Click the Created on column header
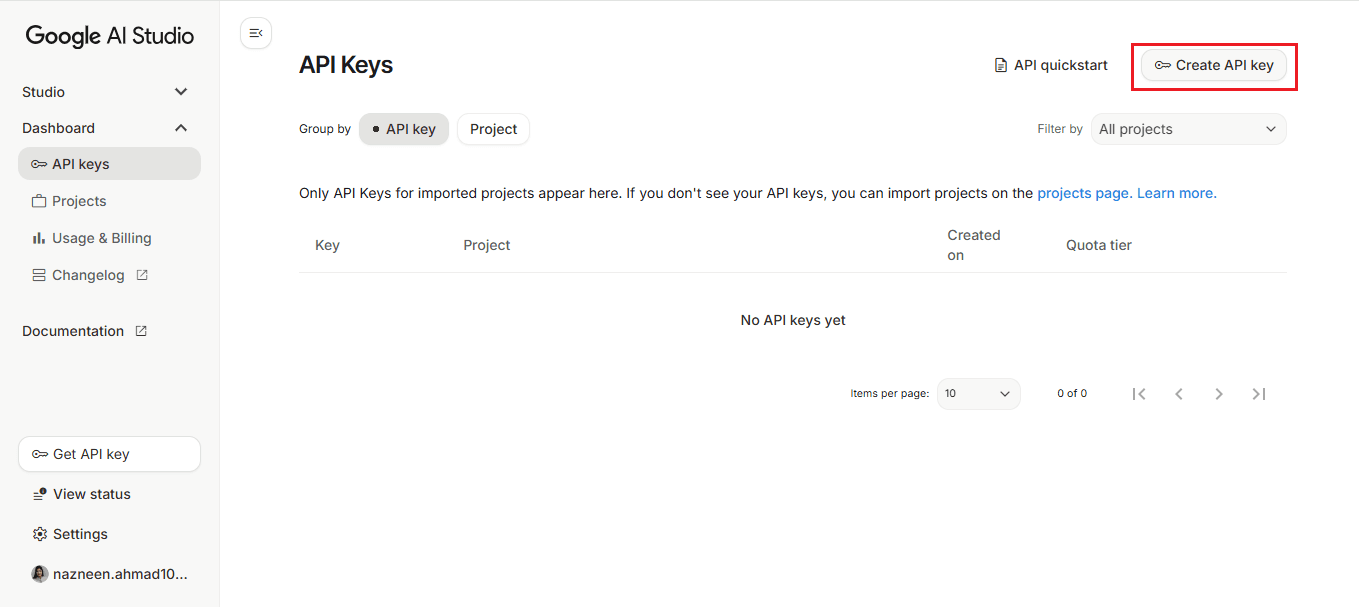1359x607 pixels. pyautogui.click(x=974, y=245)
